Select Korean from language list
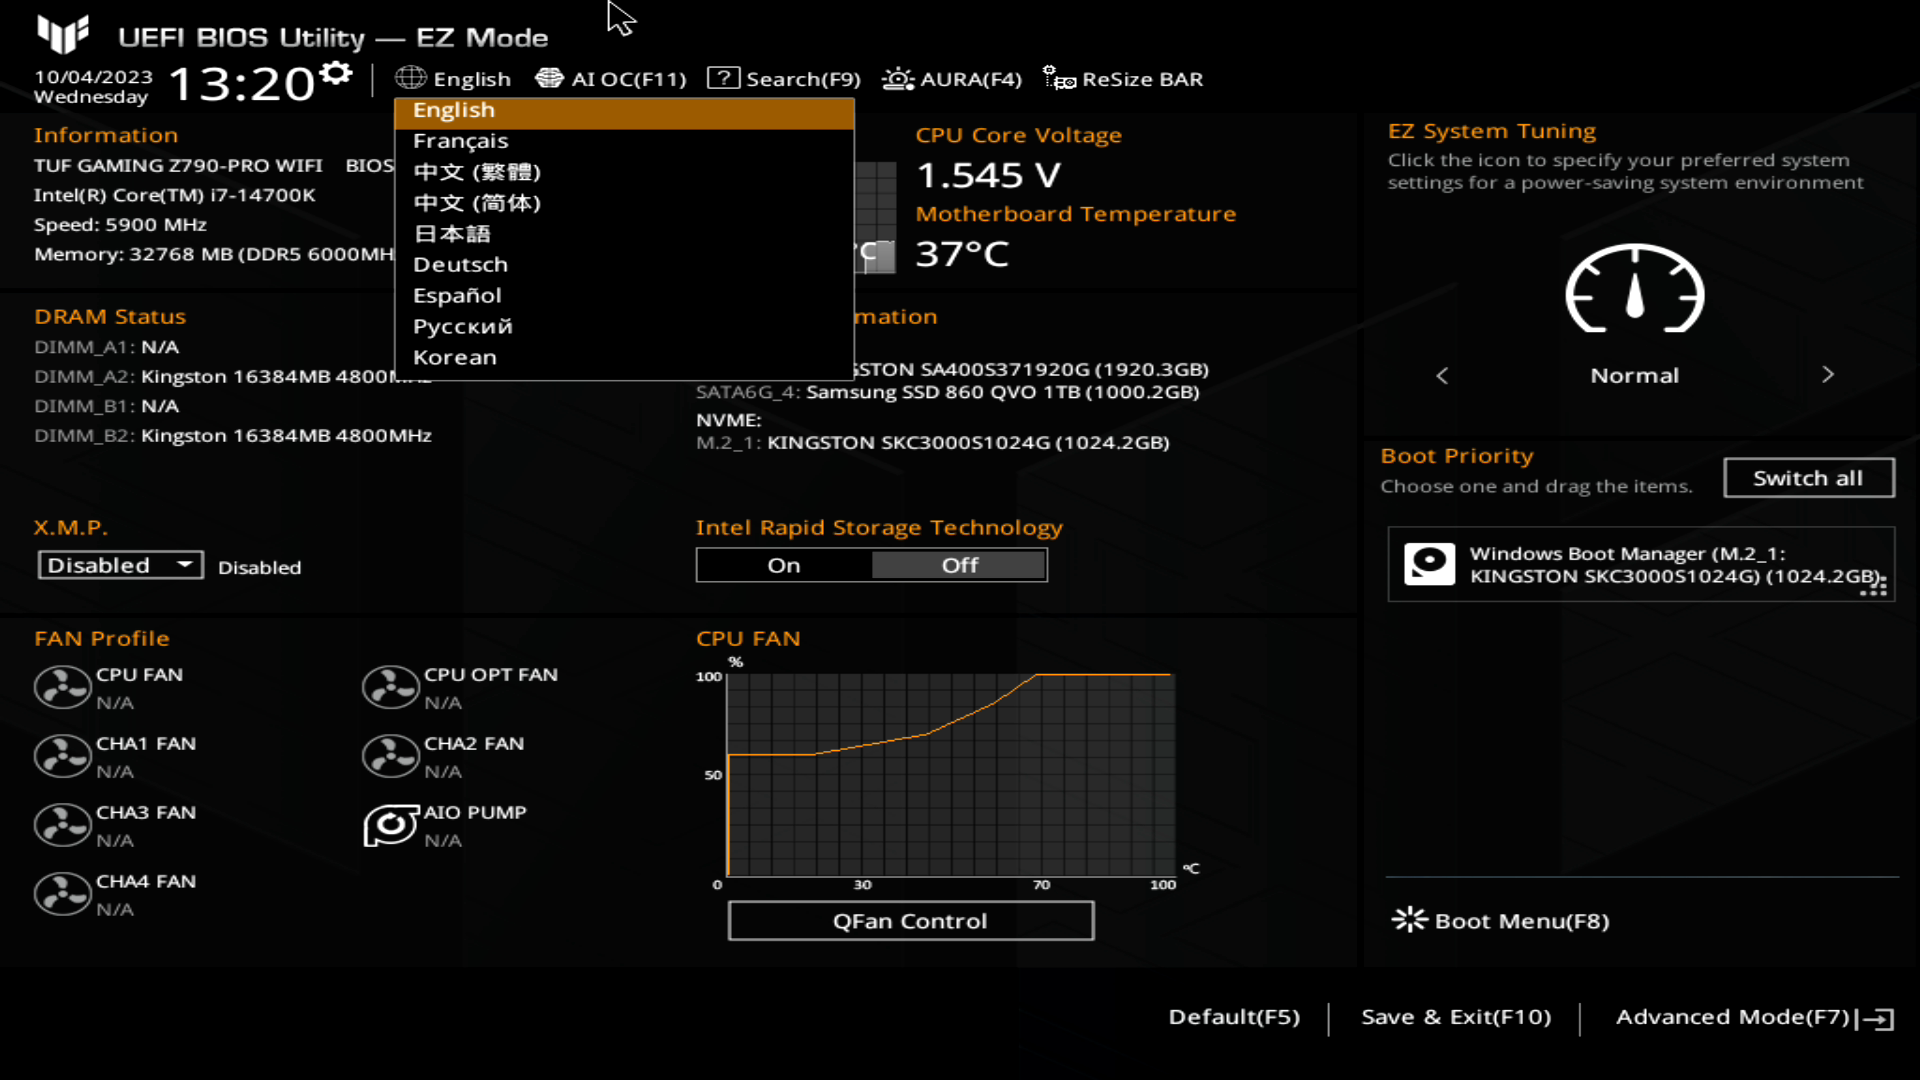 click(x=624, y=358)
